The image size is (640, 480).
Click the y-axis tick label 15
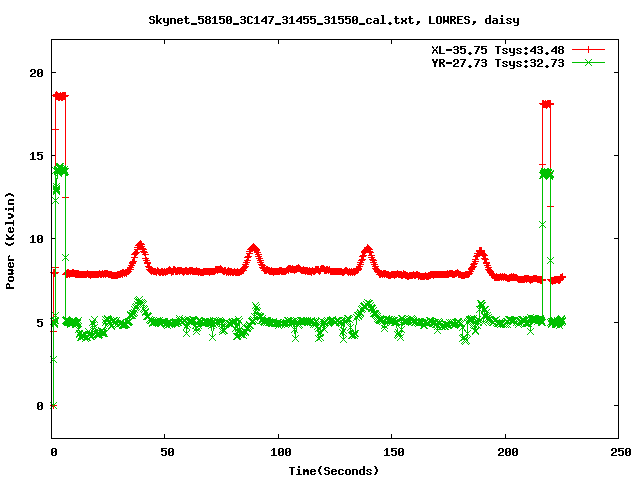tap(36, 156)
